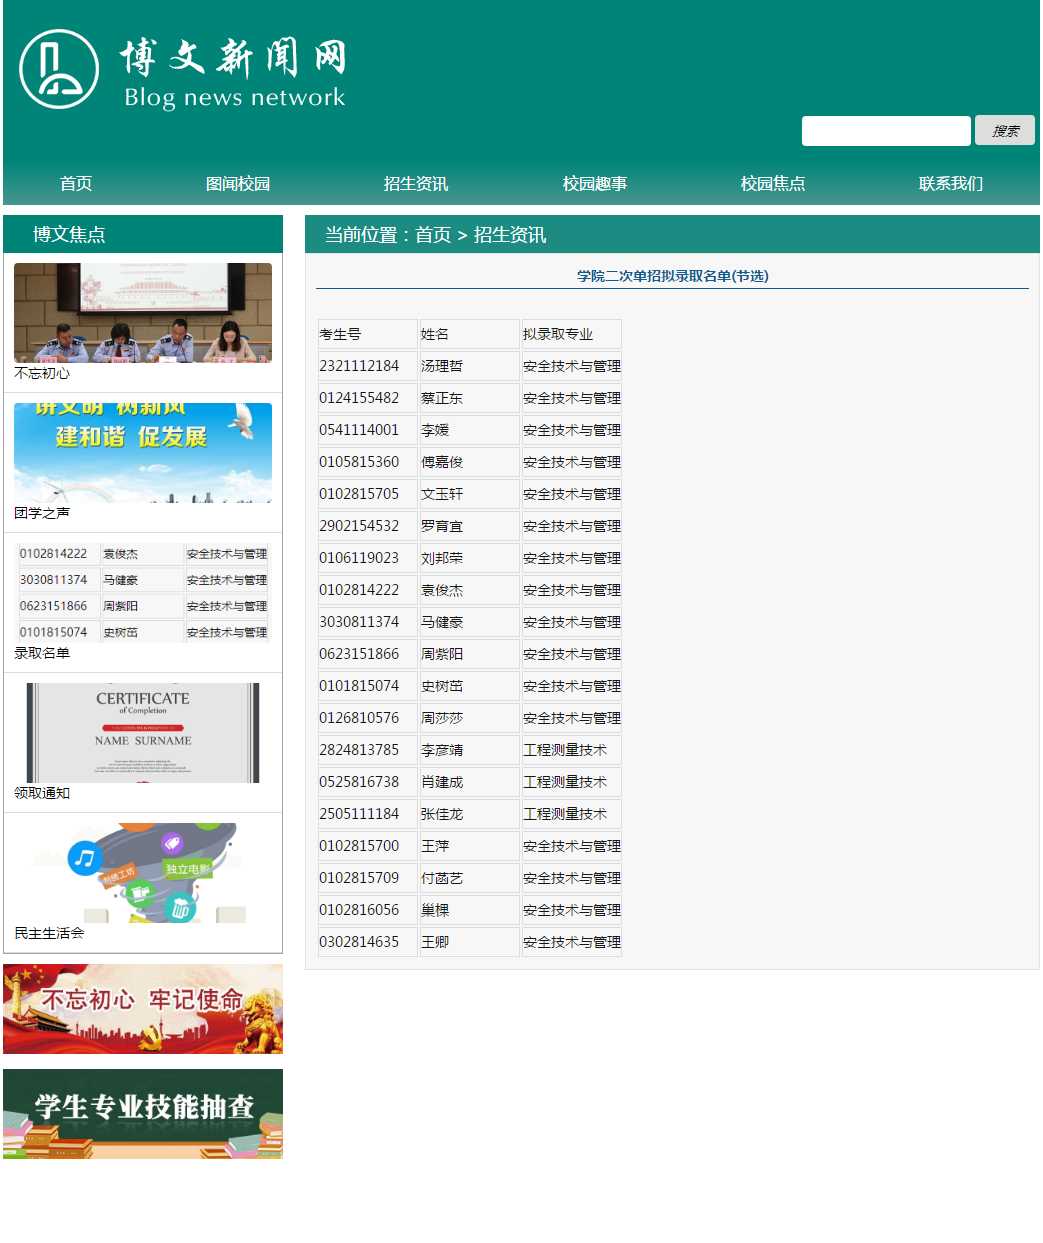1043x1243 pixels.
Task: Open the 民主生活会 tornado icons thumbnail
Action: click(x=143, y=872)
